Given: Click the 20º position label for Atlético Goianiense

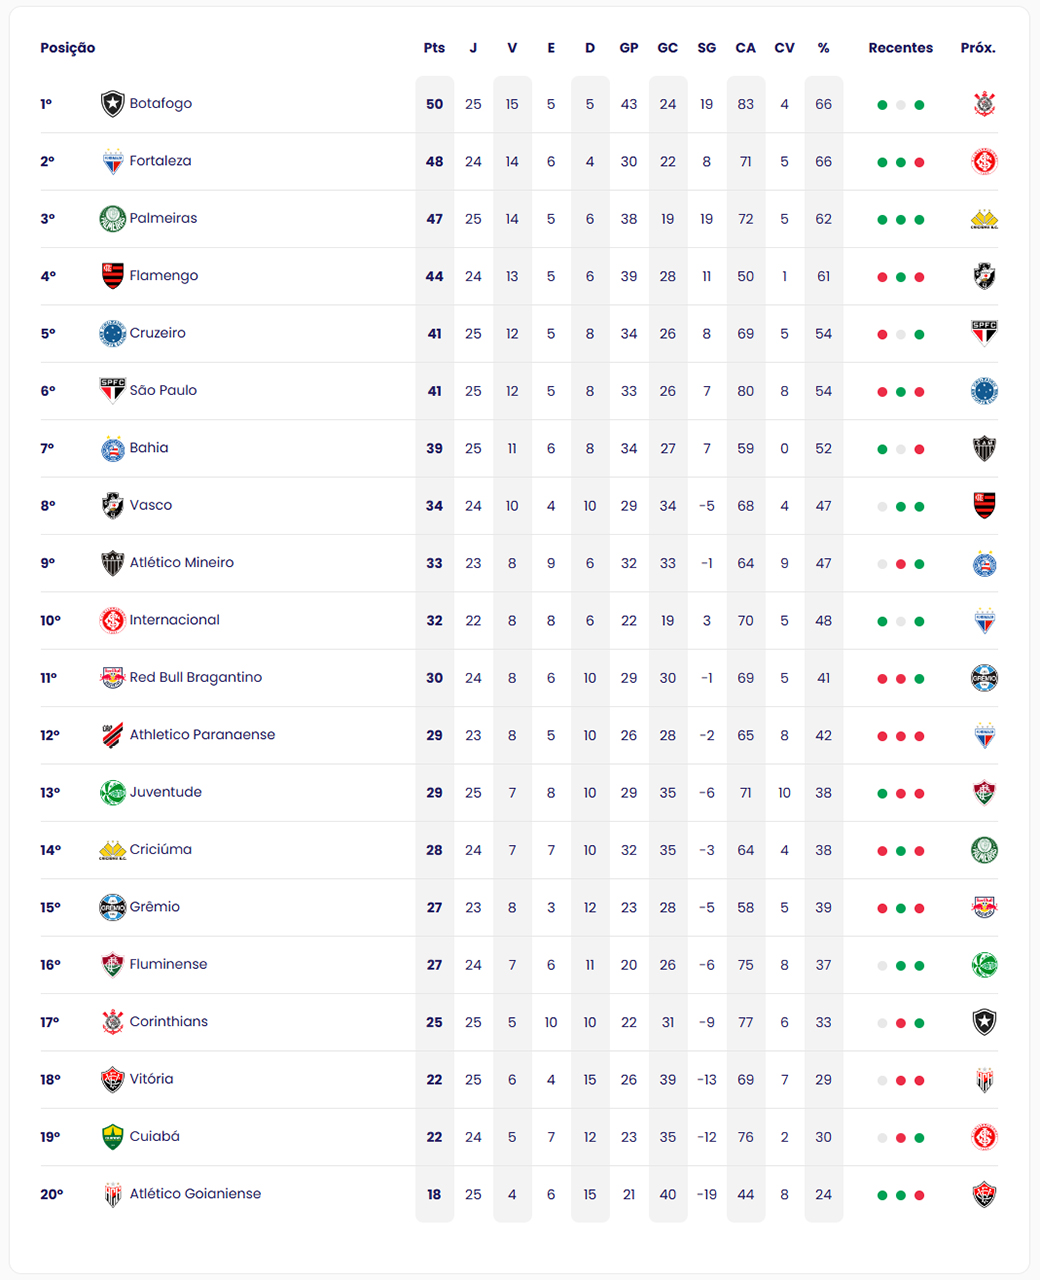Looking at the screenshot, I should (51, 1194).
